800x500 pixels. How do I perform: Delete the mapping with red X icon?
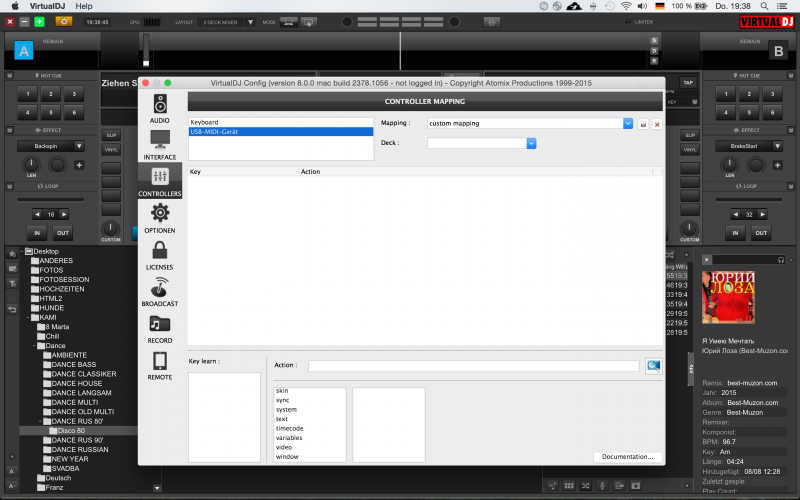[657, 124]
